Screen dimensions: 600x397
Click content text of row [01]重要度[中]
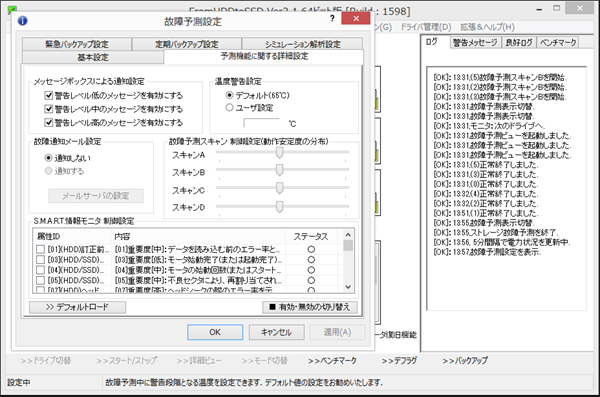[x=198, y=249]
